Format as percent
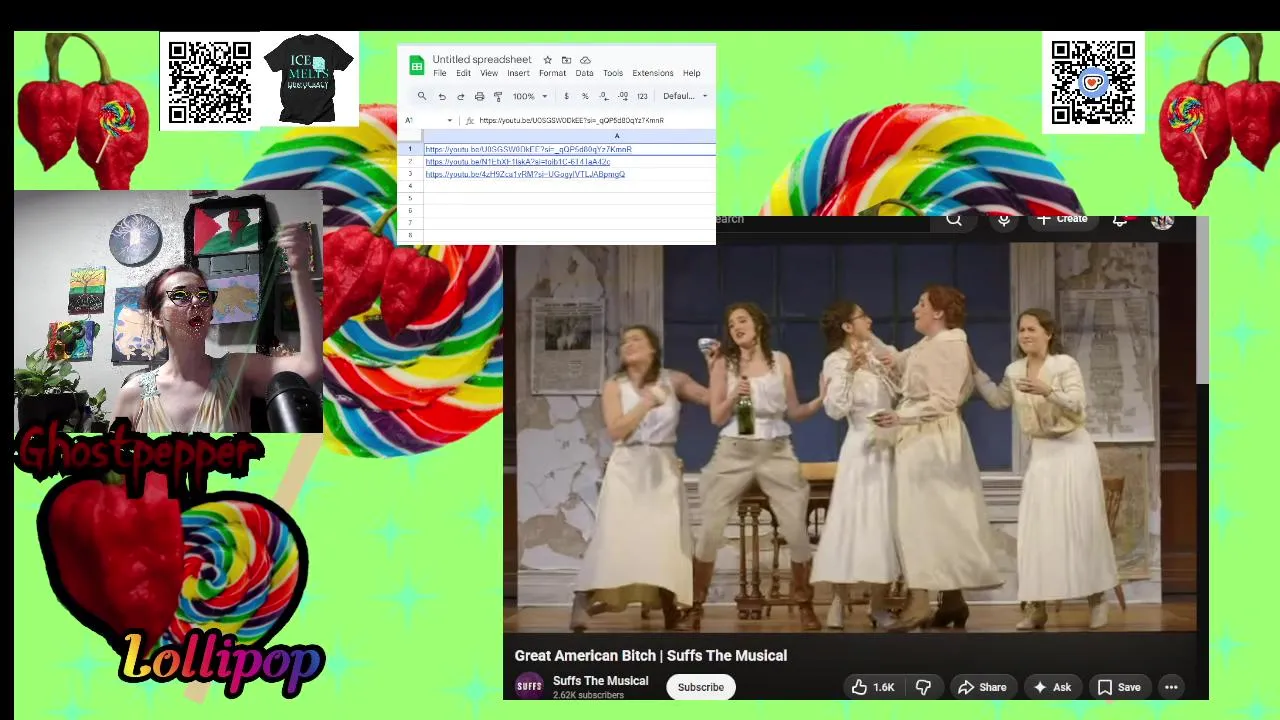This screenshot has height=720, width=1280. (585, 96)
